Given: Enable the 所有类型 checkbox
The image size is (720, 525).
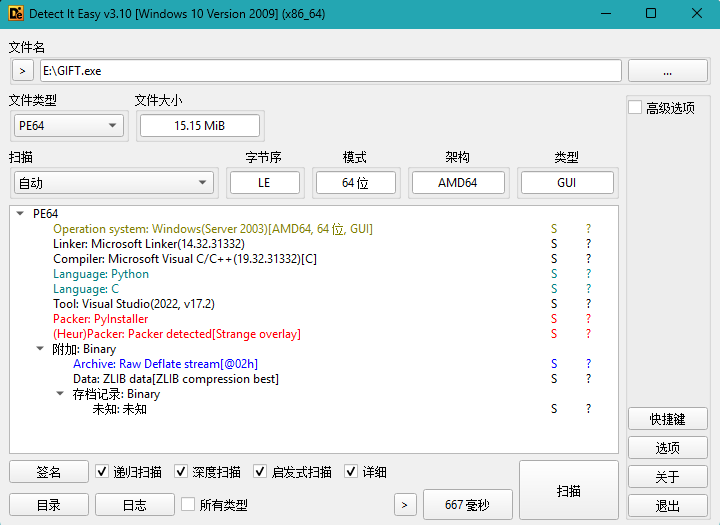Looking at the screenshot, I should [x=188, y=505].
